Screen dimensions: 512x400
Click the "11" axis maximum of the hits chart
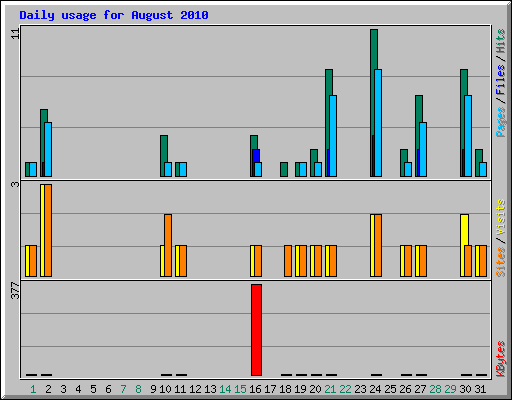15,33
